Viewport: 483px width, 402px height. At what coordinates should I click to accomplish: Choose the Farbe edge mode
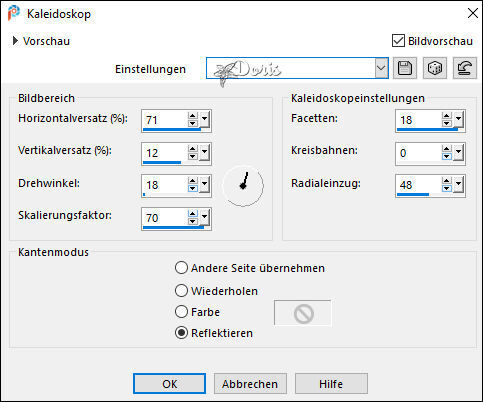click(181, 312)
